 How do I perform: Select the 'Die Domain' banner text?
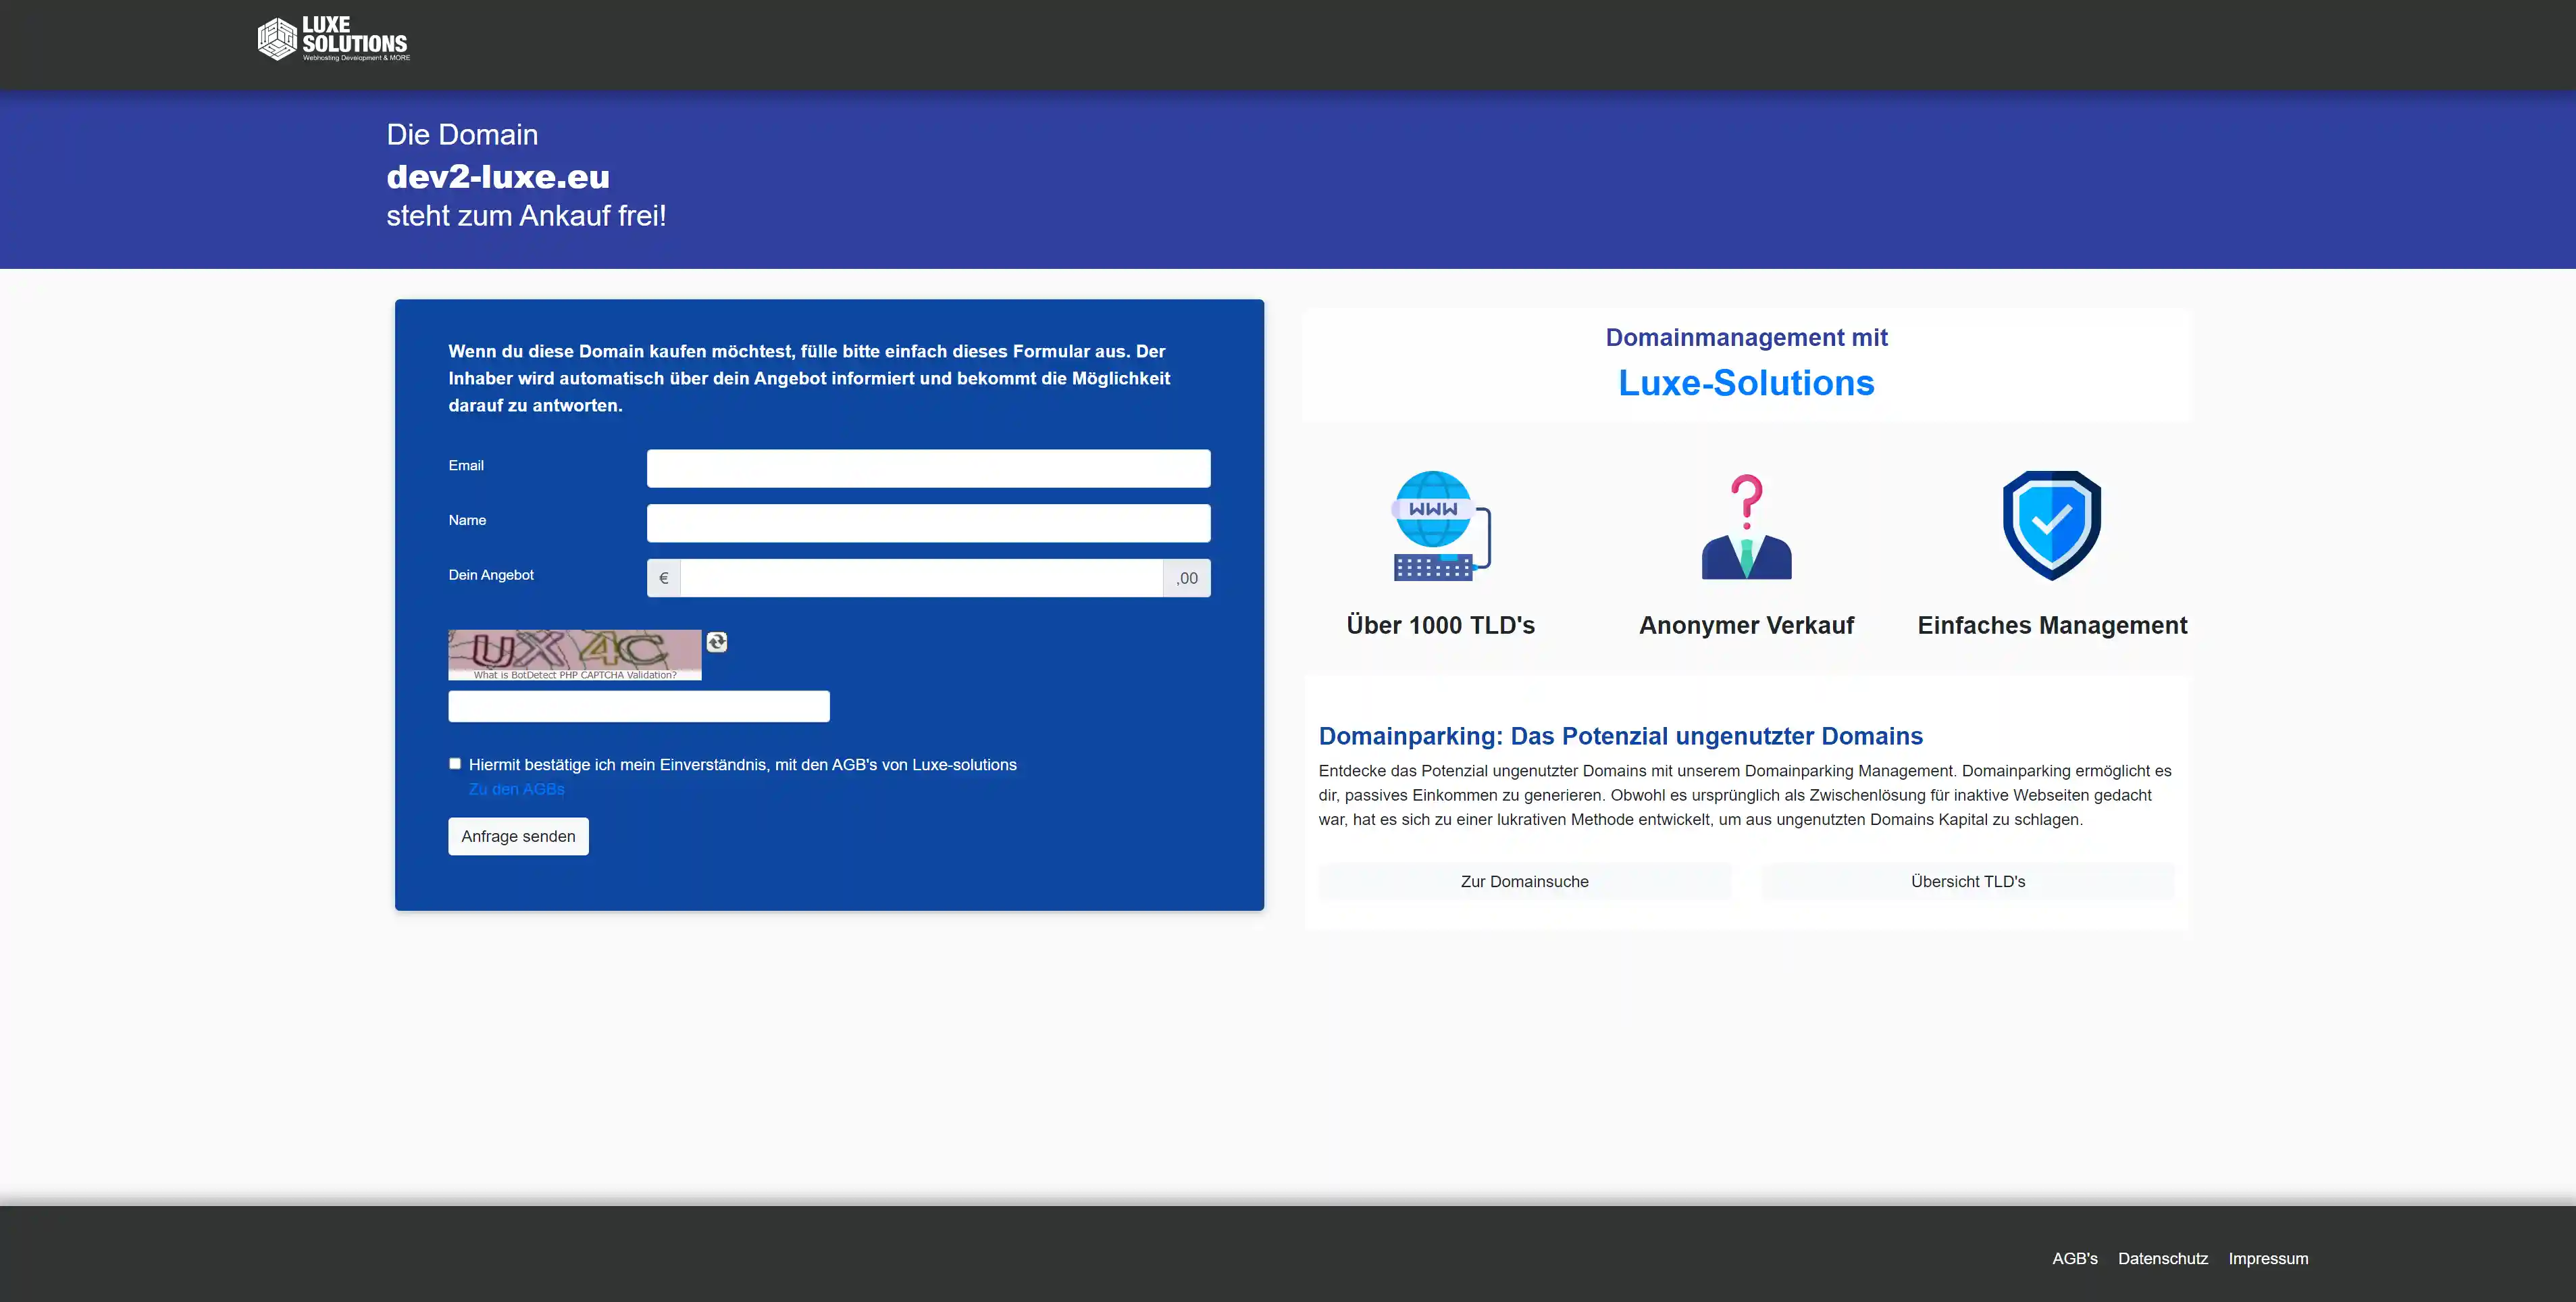[462, 135]
